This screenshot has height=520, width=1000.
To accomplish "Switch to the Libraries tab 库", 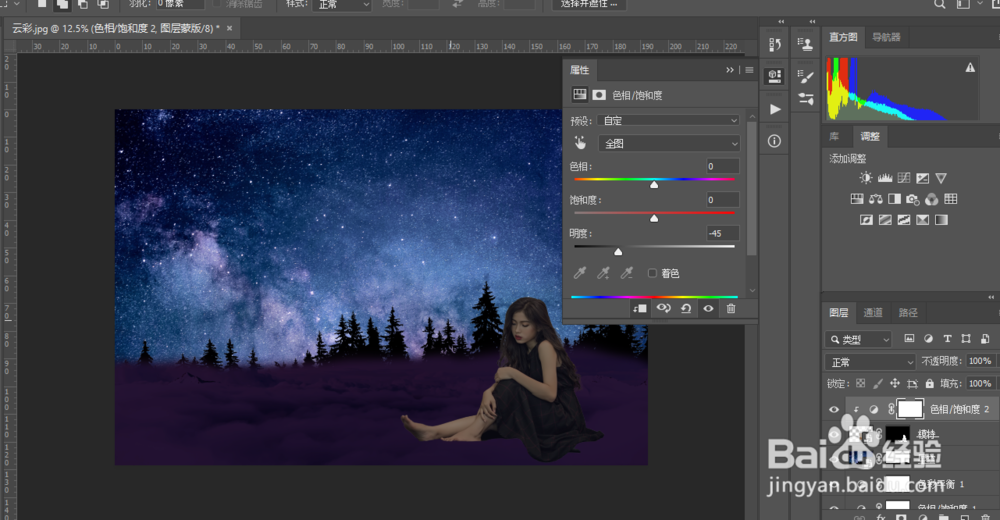I will pos(834,137).
